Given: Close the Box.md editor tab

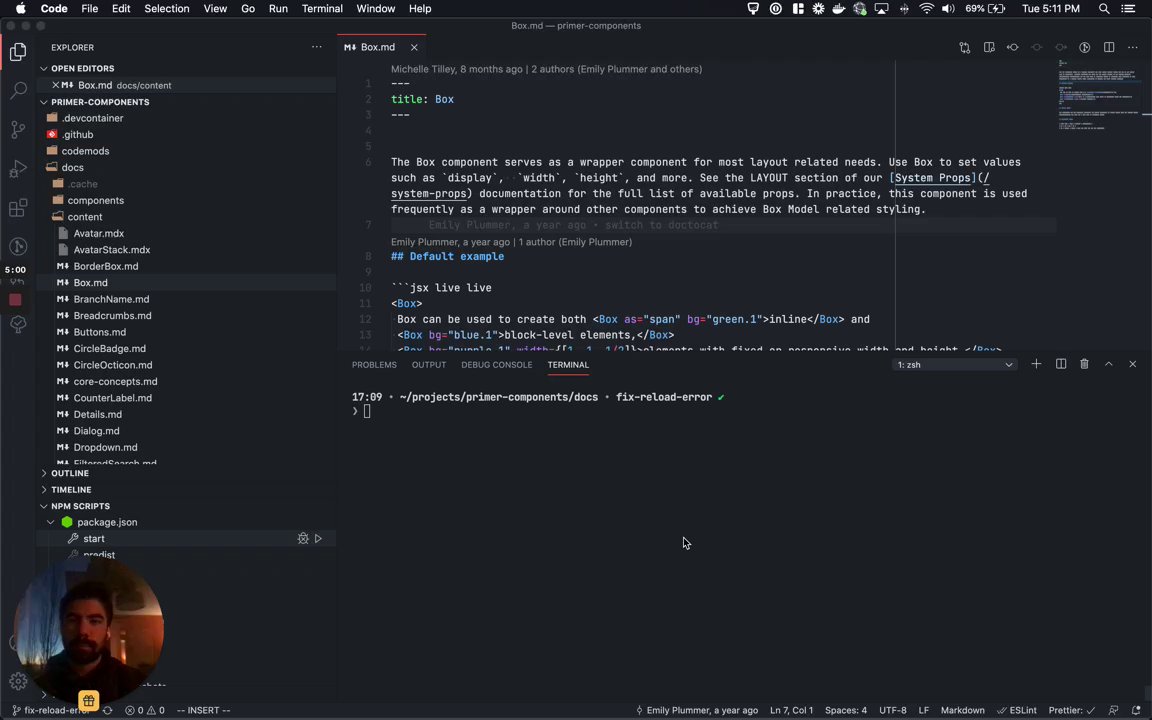Looking at the screenshot, I should [414, 47].
